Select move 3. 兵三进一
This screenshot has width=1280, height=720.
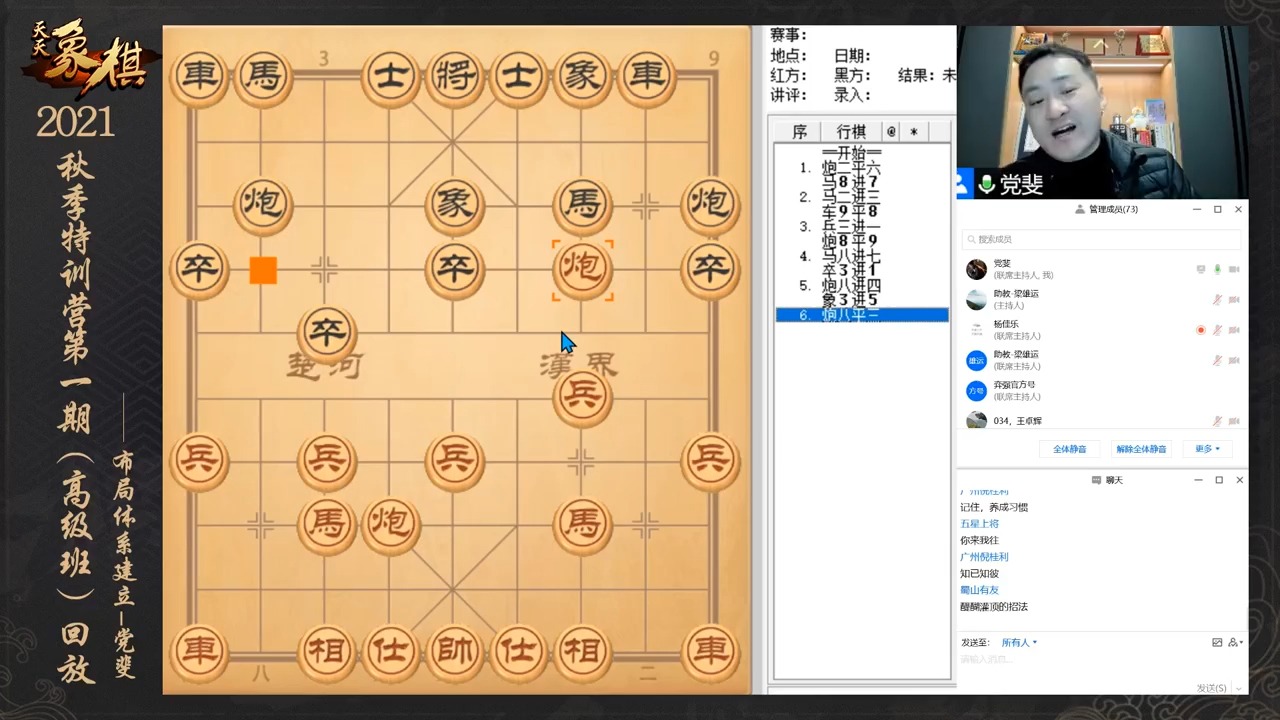(x=851, y=226)
